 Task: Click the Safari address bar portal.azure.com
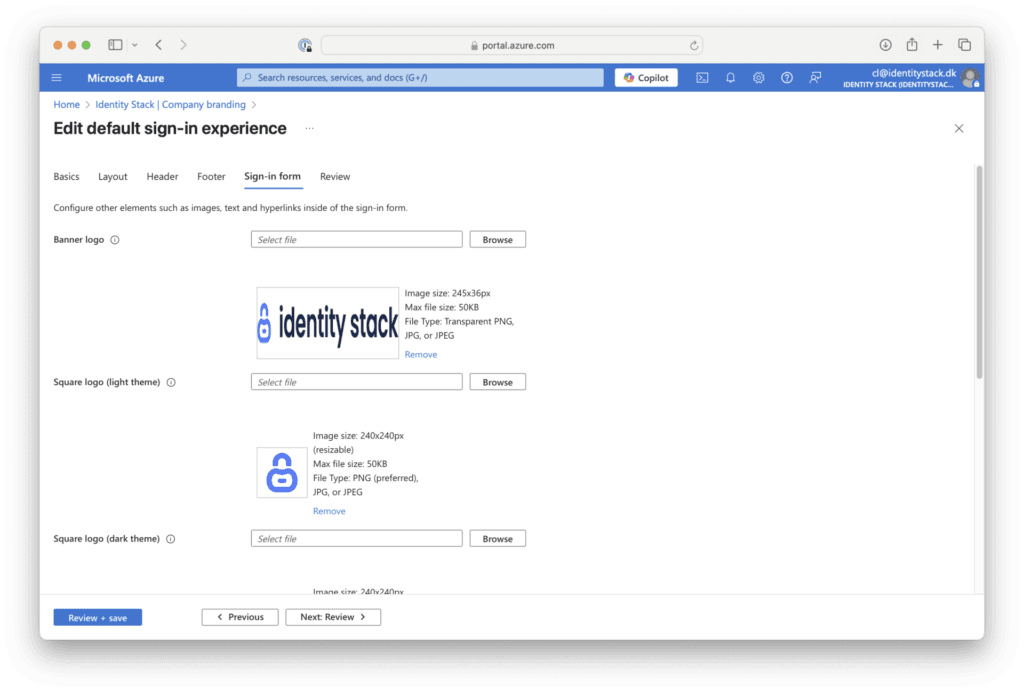click(x=512, y=45)
